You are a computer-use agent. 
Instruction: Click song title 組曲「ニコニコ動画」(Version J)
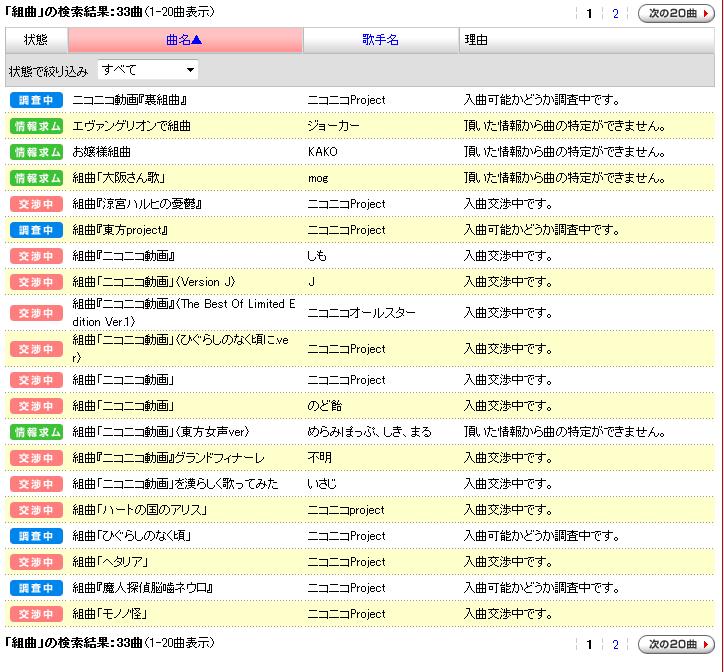click(x=154, y=282)
